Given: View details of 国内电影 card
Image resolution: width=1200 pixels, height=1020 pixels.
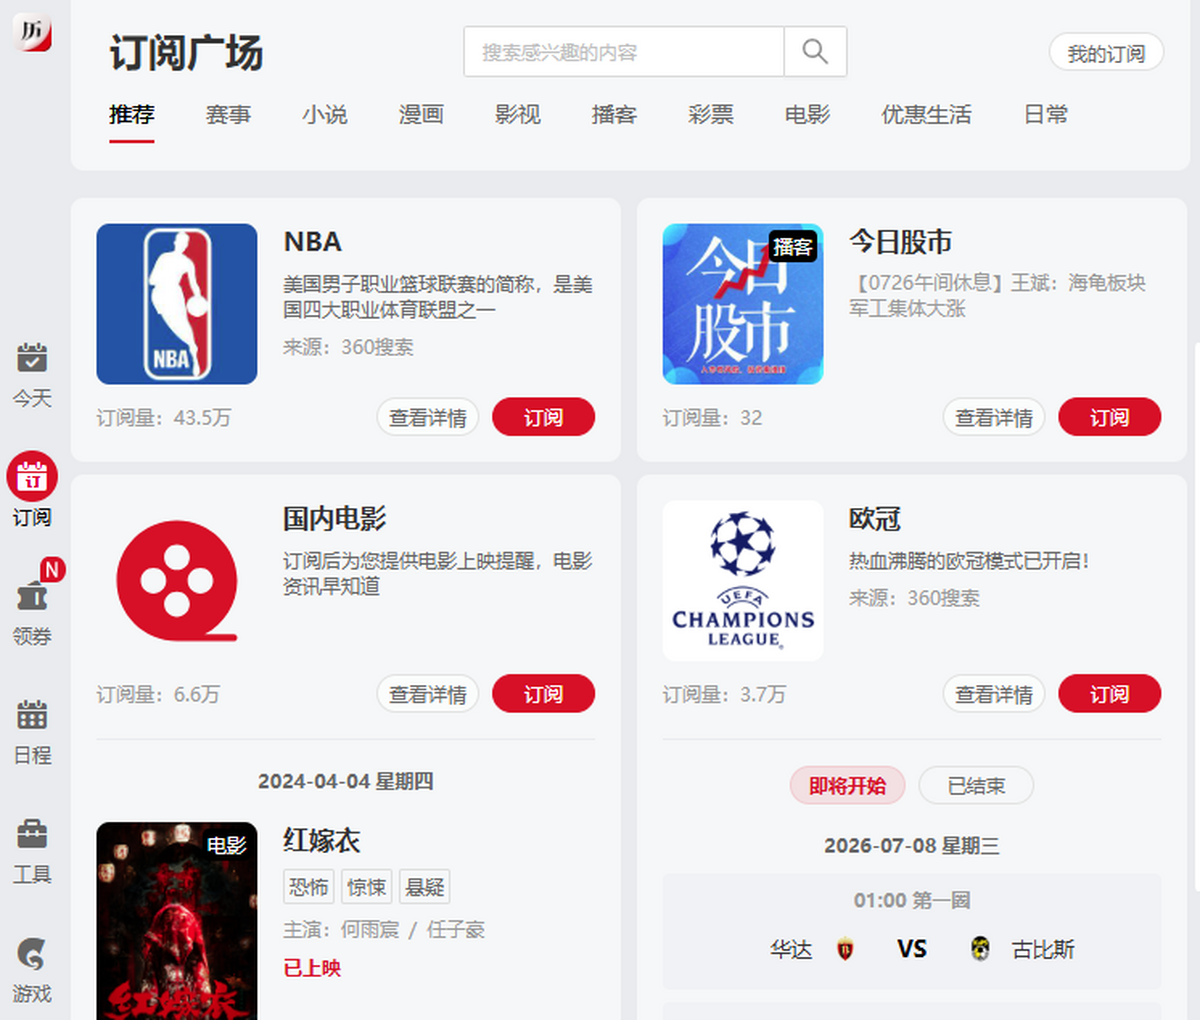Looking at the screenshot, I should (428, 694).
